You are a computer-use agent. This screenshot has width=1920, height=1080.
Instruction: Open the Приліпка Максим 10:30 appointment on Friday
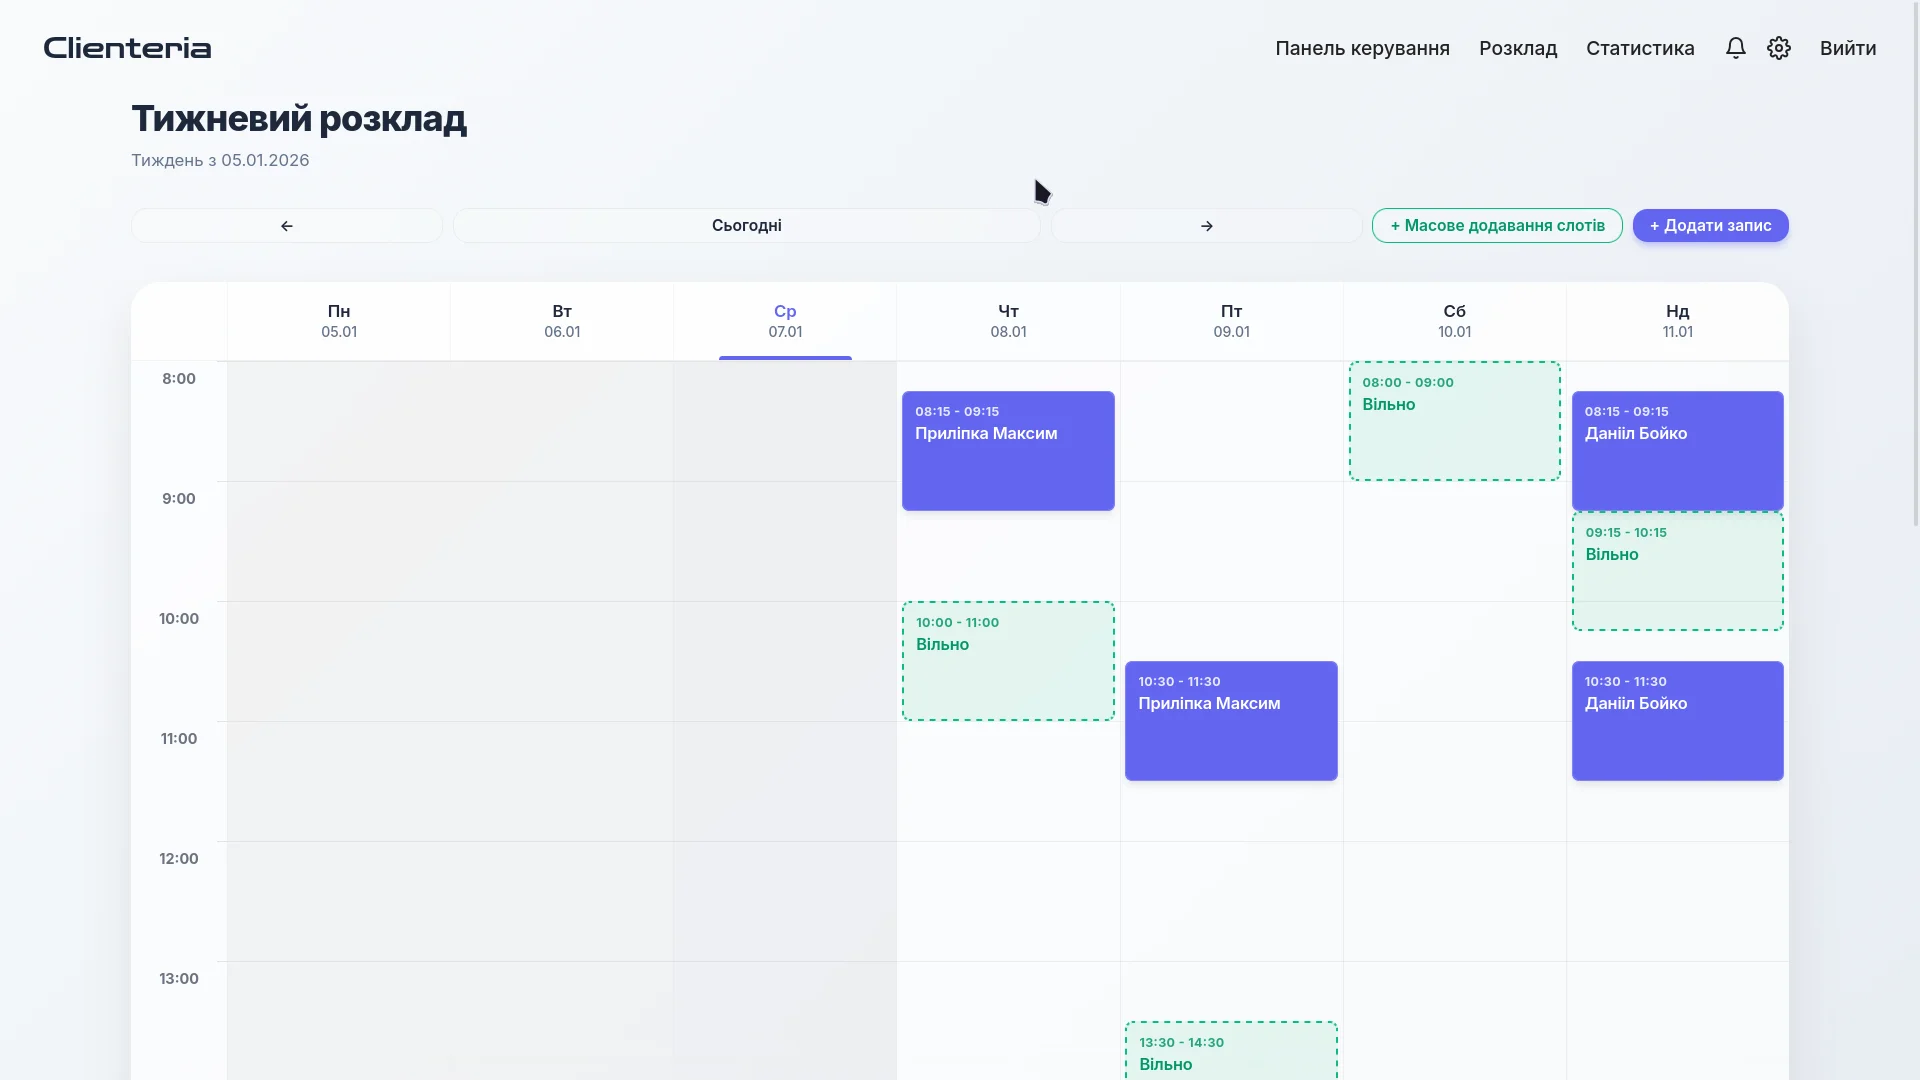pyautogui.click(x=1230, y=720)
